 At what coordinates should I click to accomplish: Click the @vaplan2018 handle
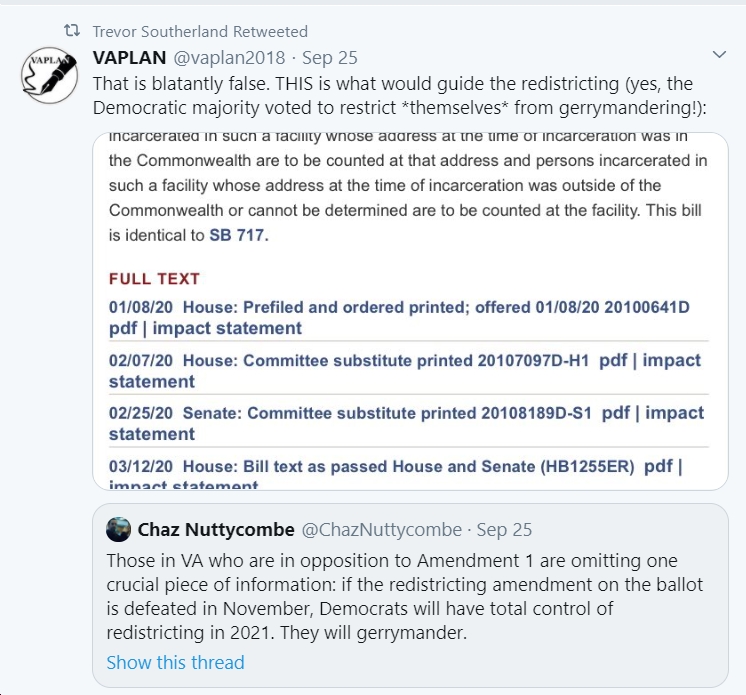pos(229,58)
